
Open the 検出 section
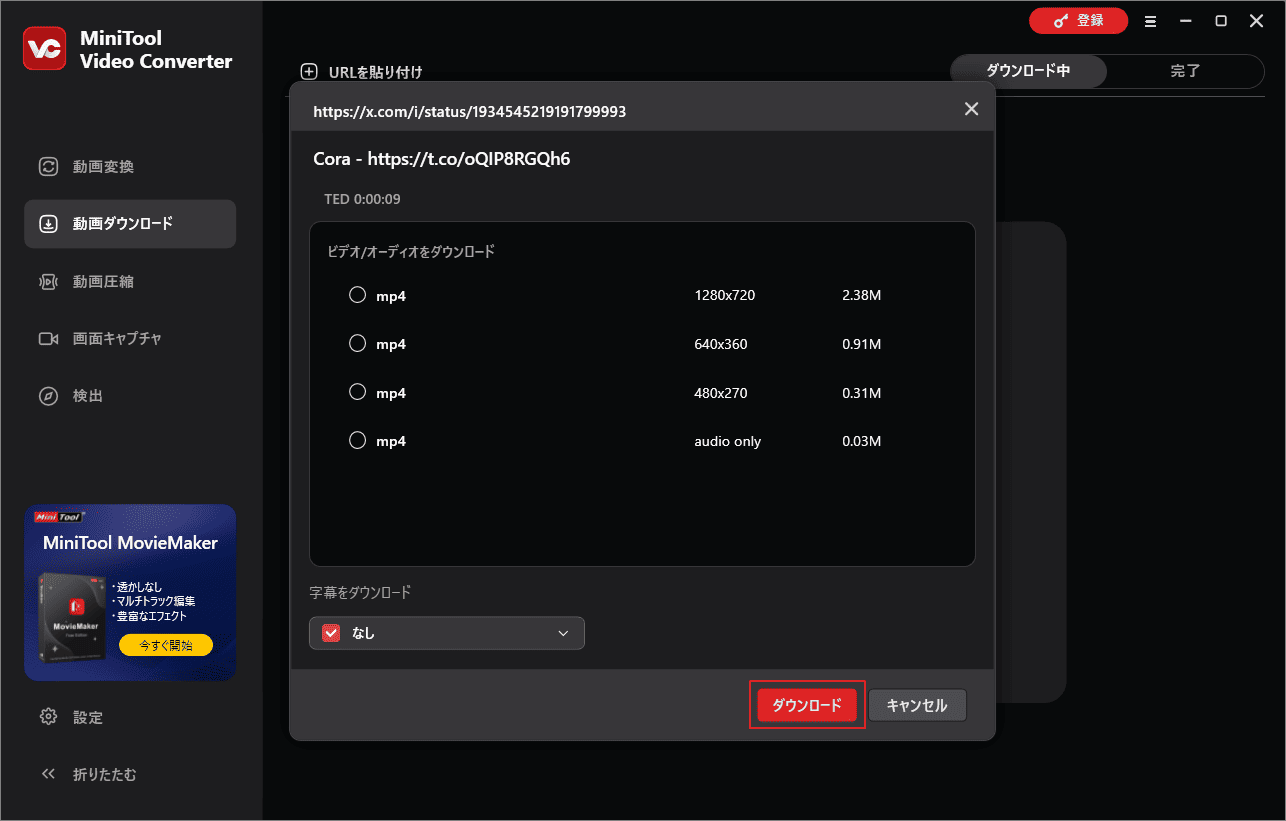130,396
